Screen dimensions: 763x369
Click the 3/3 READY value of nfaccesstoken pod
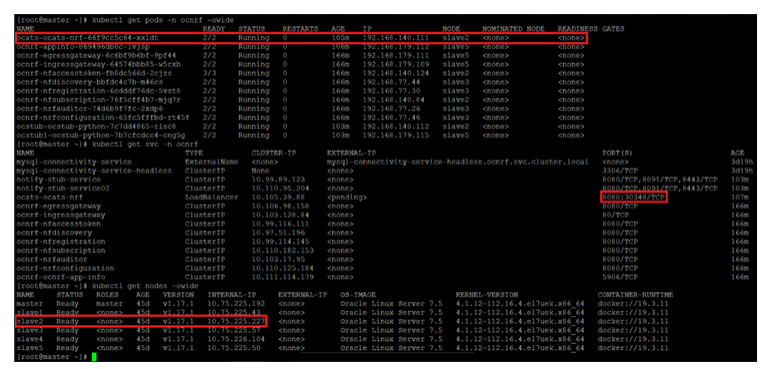pos(210,73)
